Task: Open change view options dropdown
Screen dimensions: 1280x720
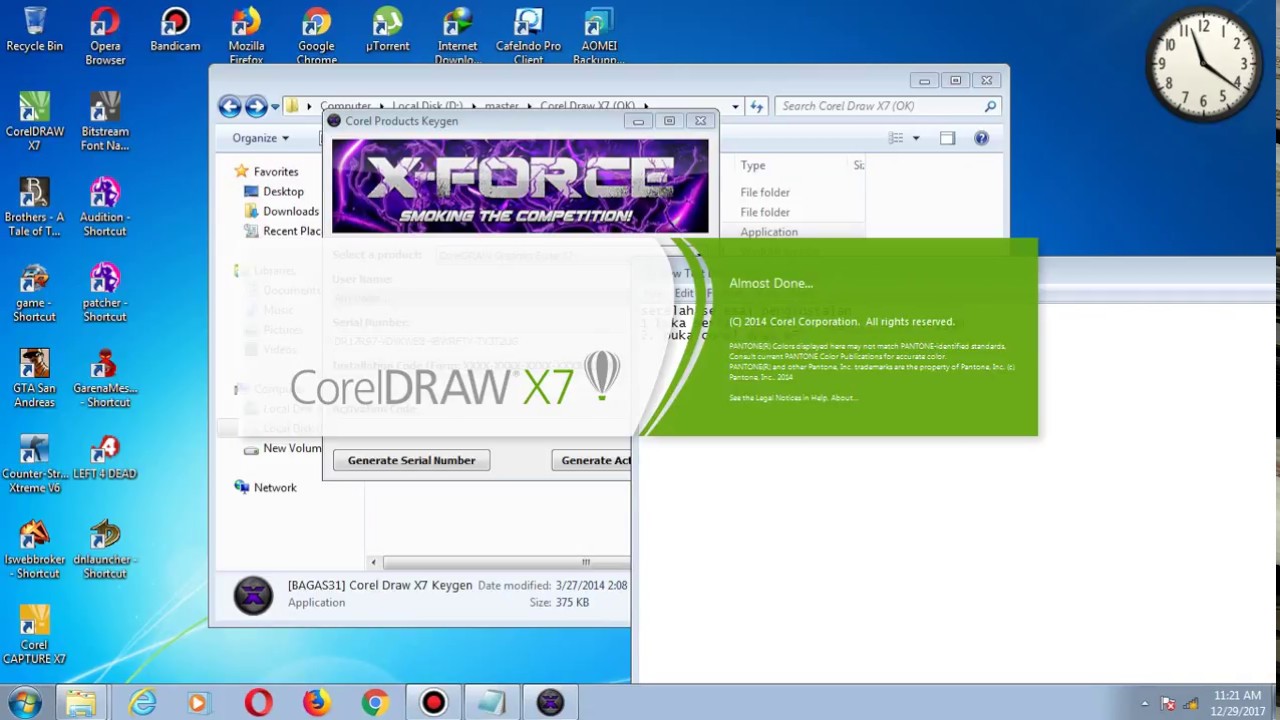Action: click(915, 138)
